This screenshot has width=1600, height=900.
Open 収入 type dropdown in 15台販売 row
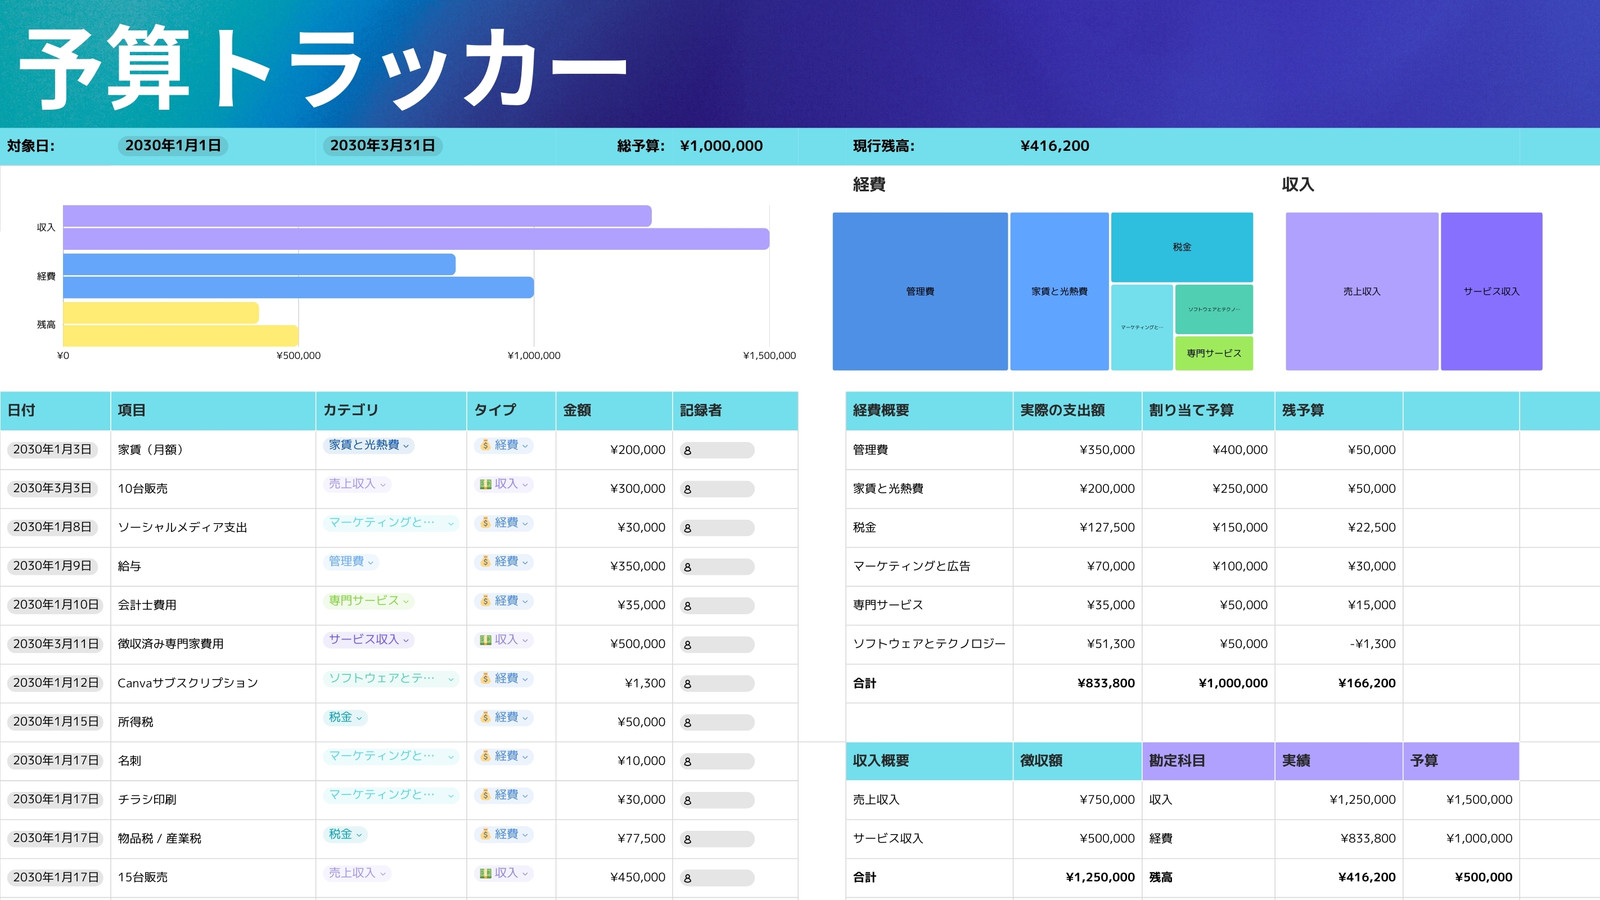[504, 873]
